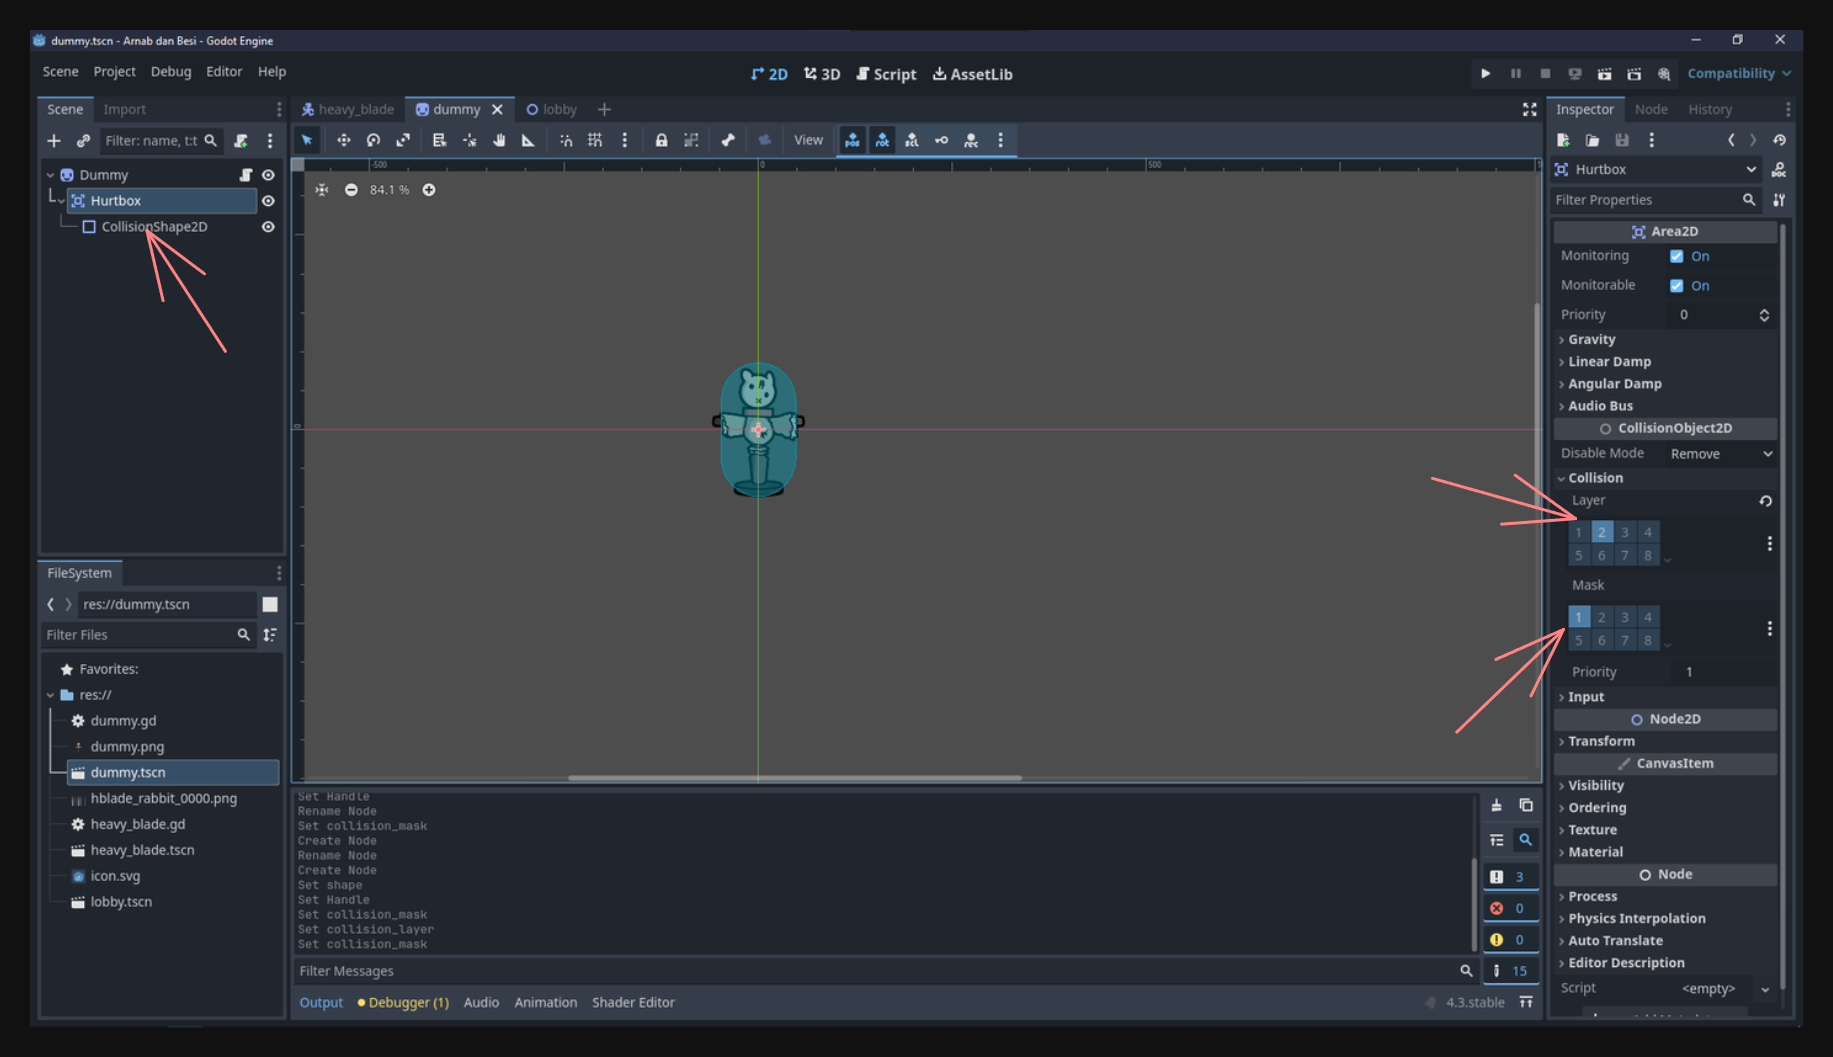
Task: Expand the Gravity property group
Action: (1665, 340)
